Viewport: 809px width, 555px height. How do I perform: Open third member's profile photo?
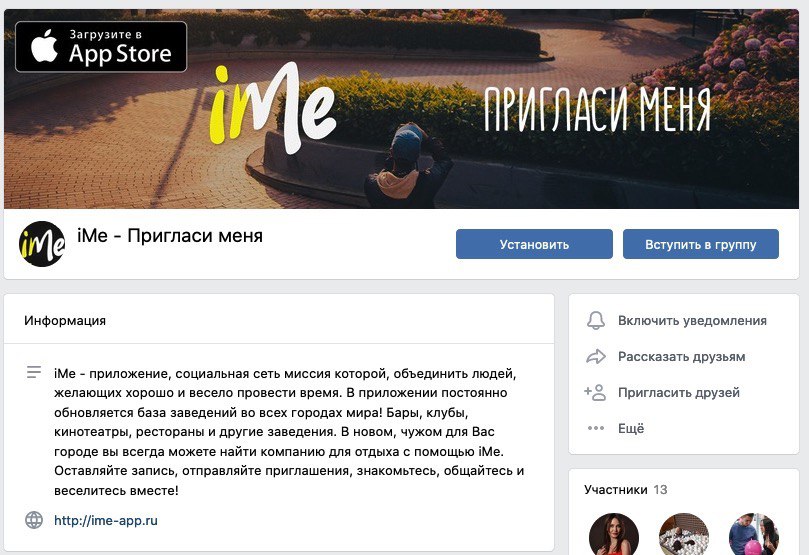point(754,534)
